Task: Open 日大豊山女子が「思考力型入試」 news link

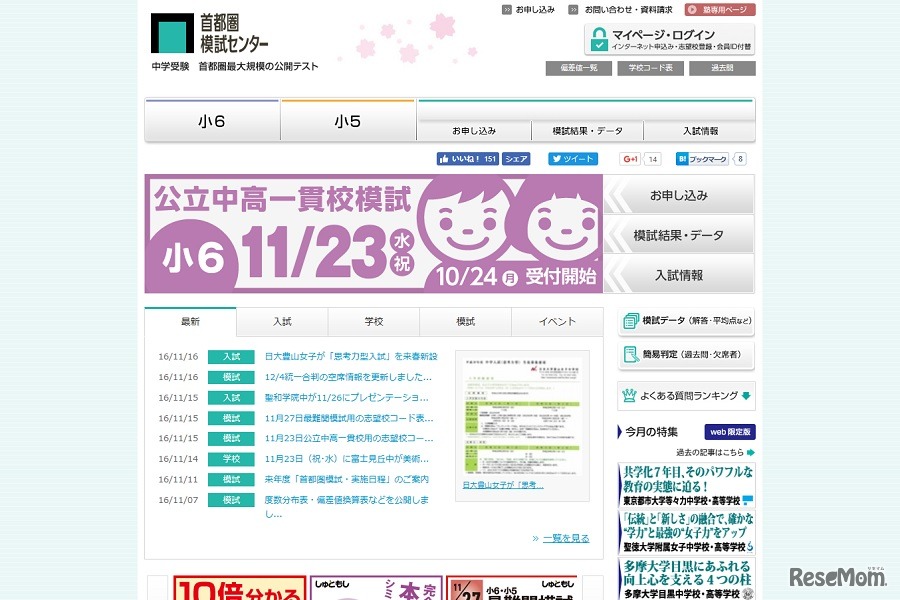Action: coord(351,357)
